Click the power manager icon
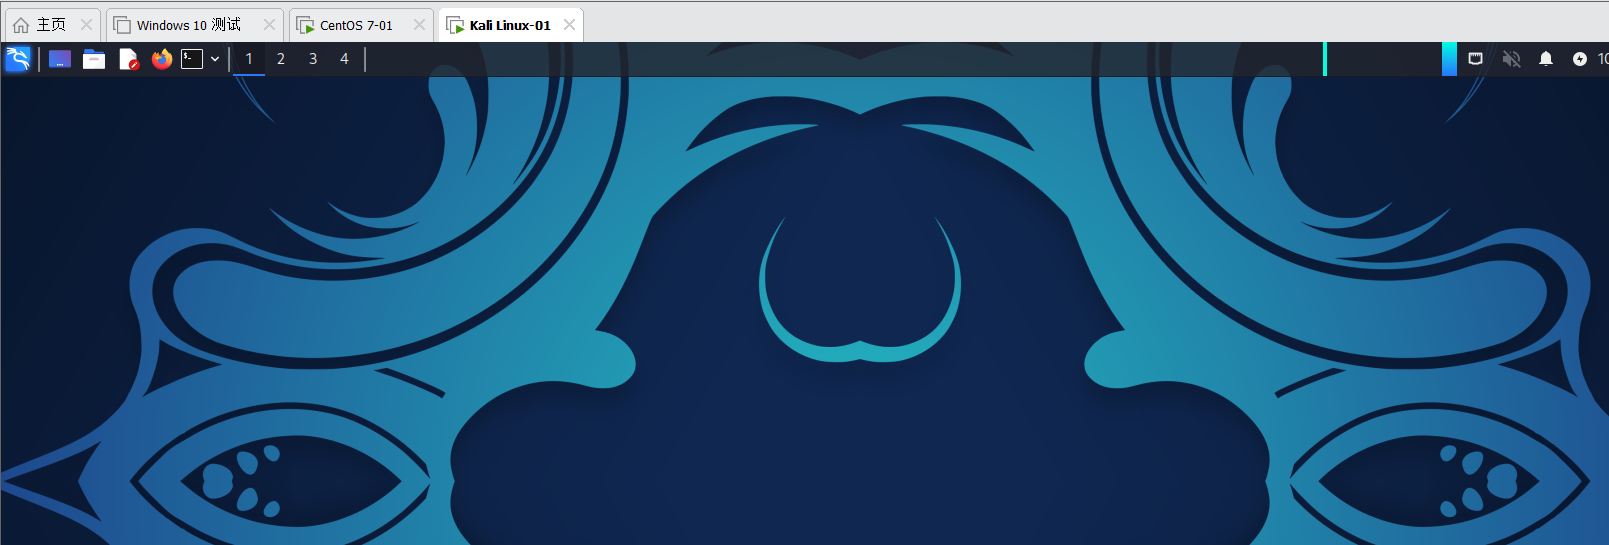 pos(1580,59)
